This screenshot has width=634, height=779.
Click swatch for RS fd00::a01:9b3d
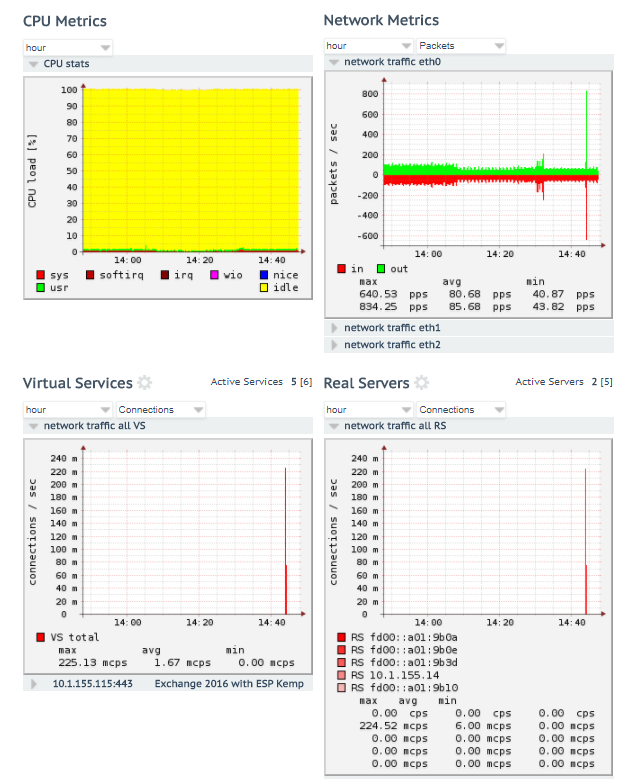[x=341, y=662]
